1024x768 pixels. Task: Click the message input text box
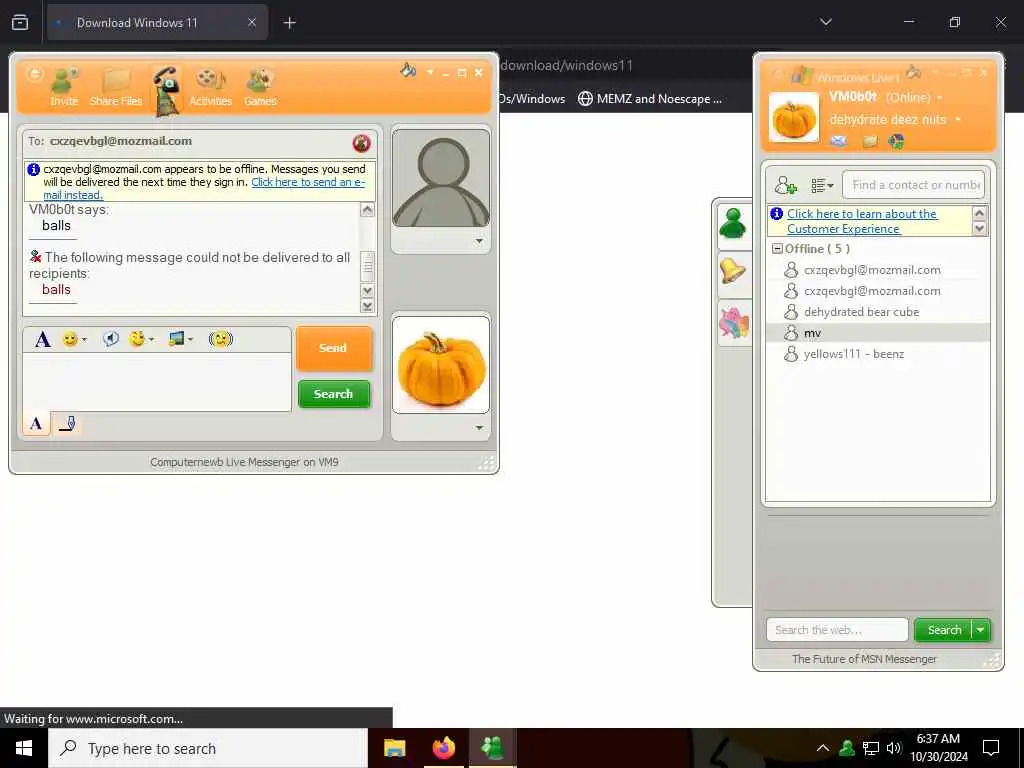click(157, 381)
